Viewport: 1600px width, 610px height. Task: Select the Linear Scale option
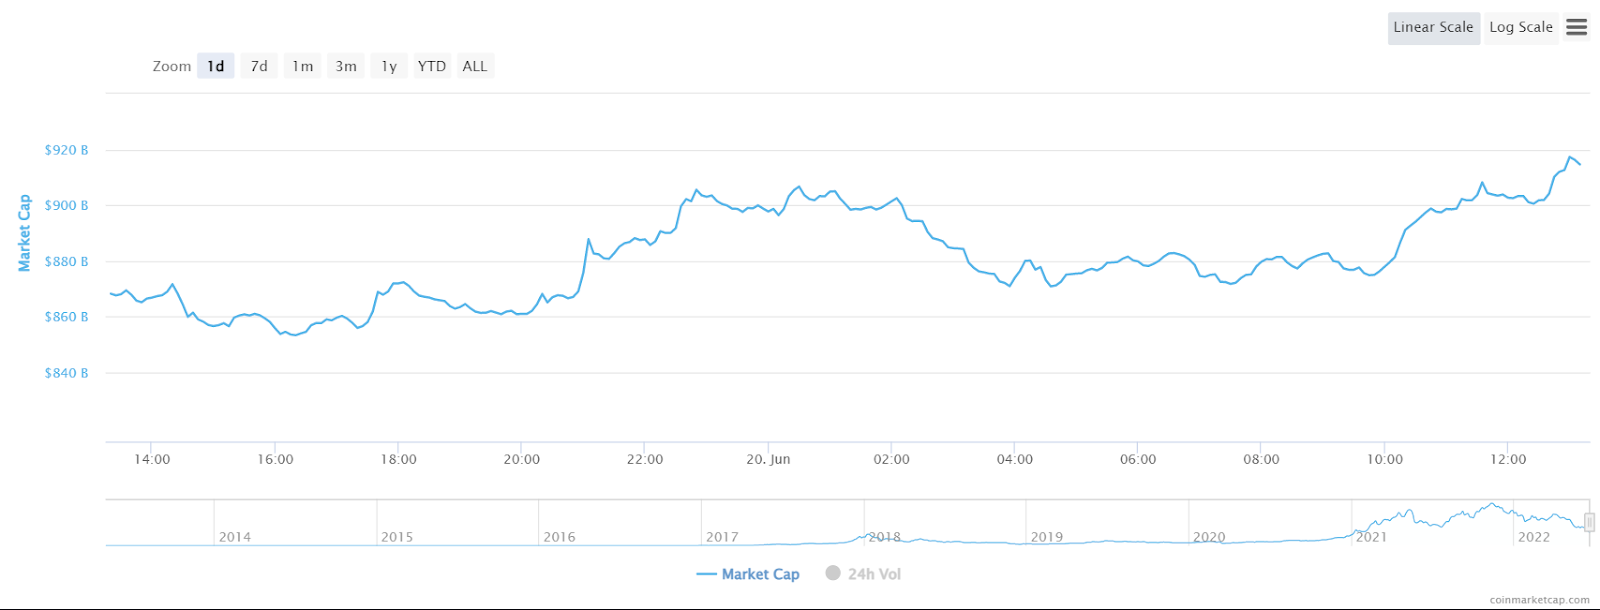coord(1433,27)
